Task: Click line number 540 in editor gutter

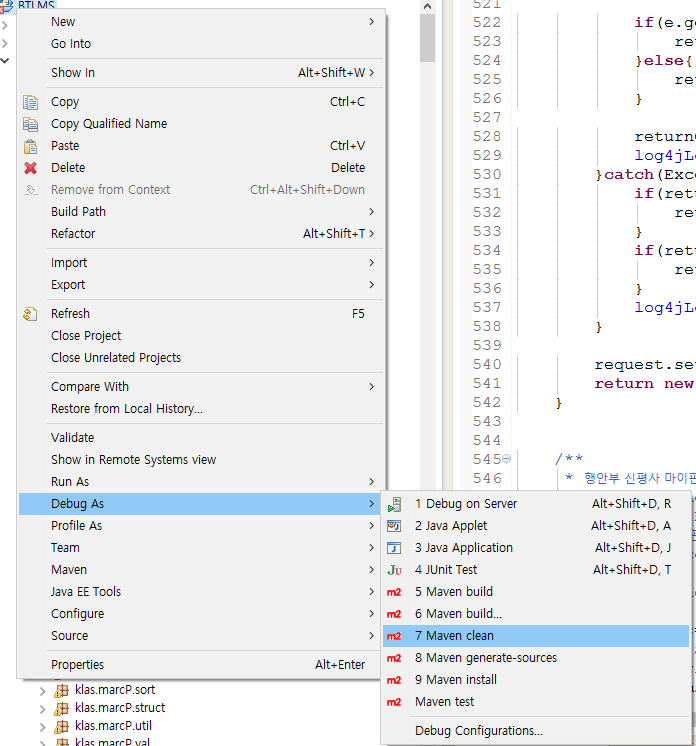Action: point(487,364)
